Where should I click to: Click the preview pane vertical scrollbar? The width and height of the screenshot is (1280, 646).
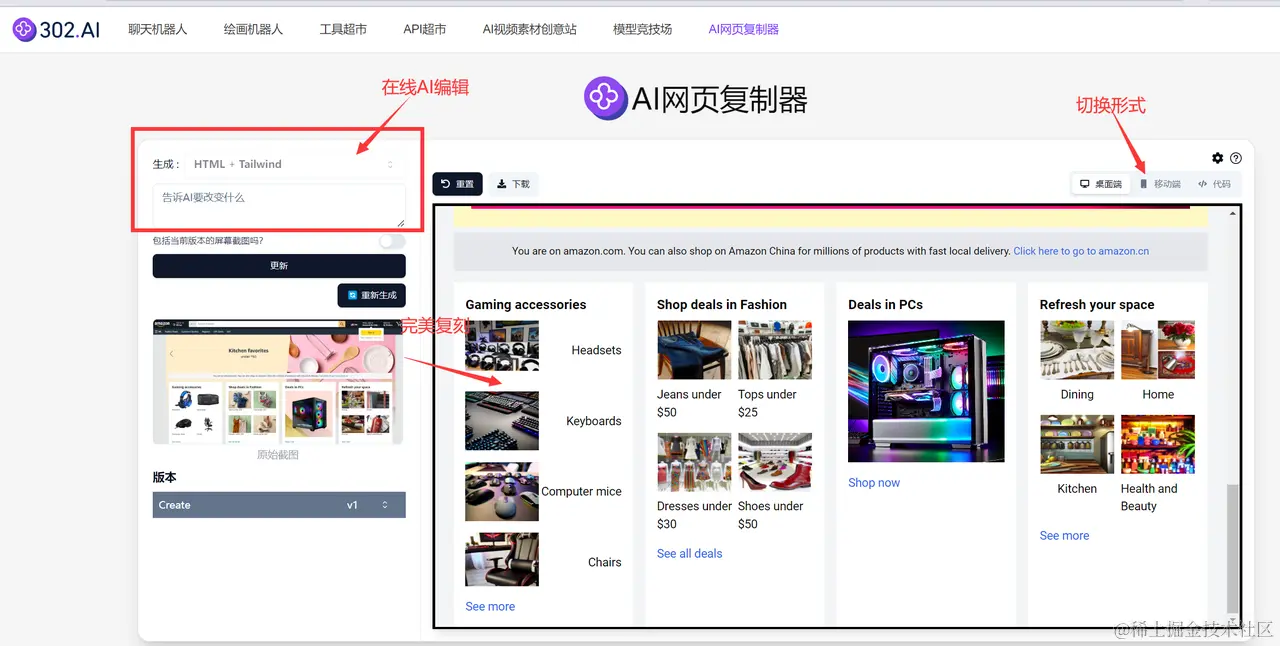(1233, 549)
